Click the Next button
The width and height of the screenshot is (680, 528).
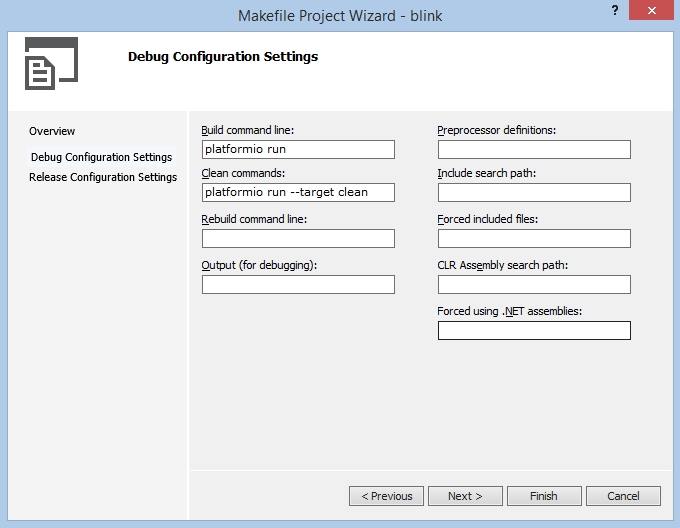tap(465, 496)
